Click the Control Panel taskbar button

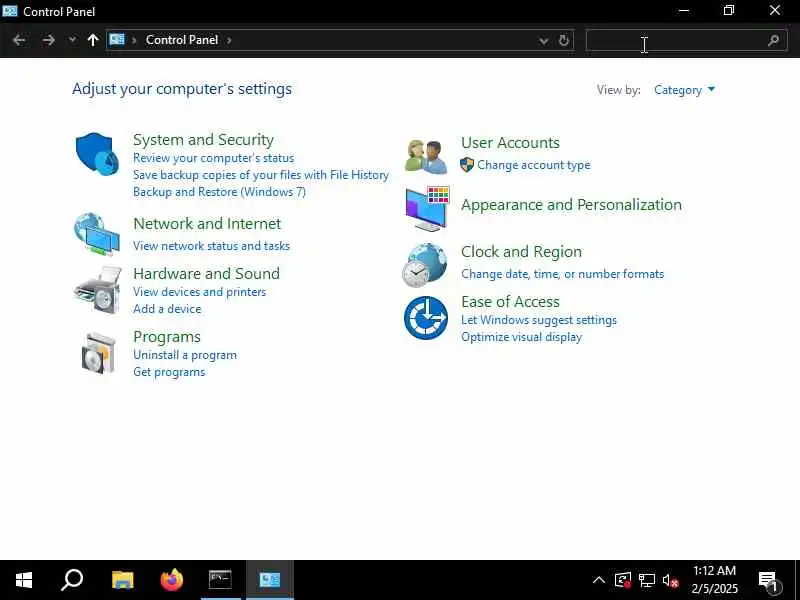[x=270, y=580]
